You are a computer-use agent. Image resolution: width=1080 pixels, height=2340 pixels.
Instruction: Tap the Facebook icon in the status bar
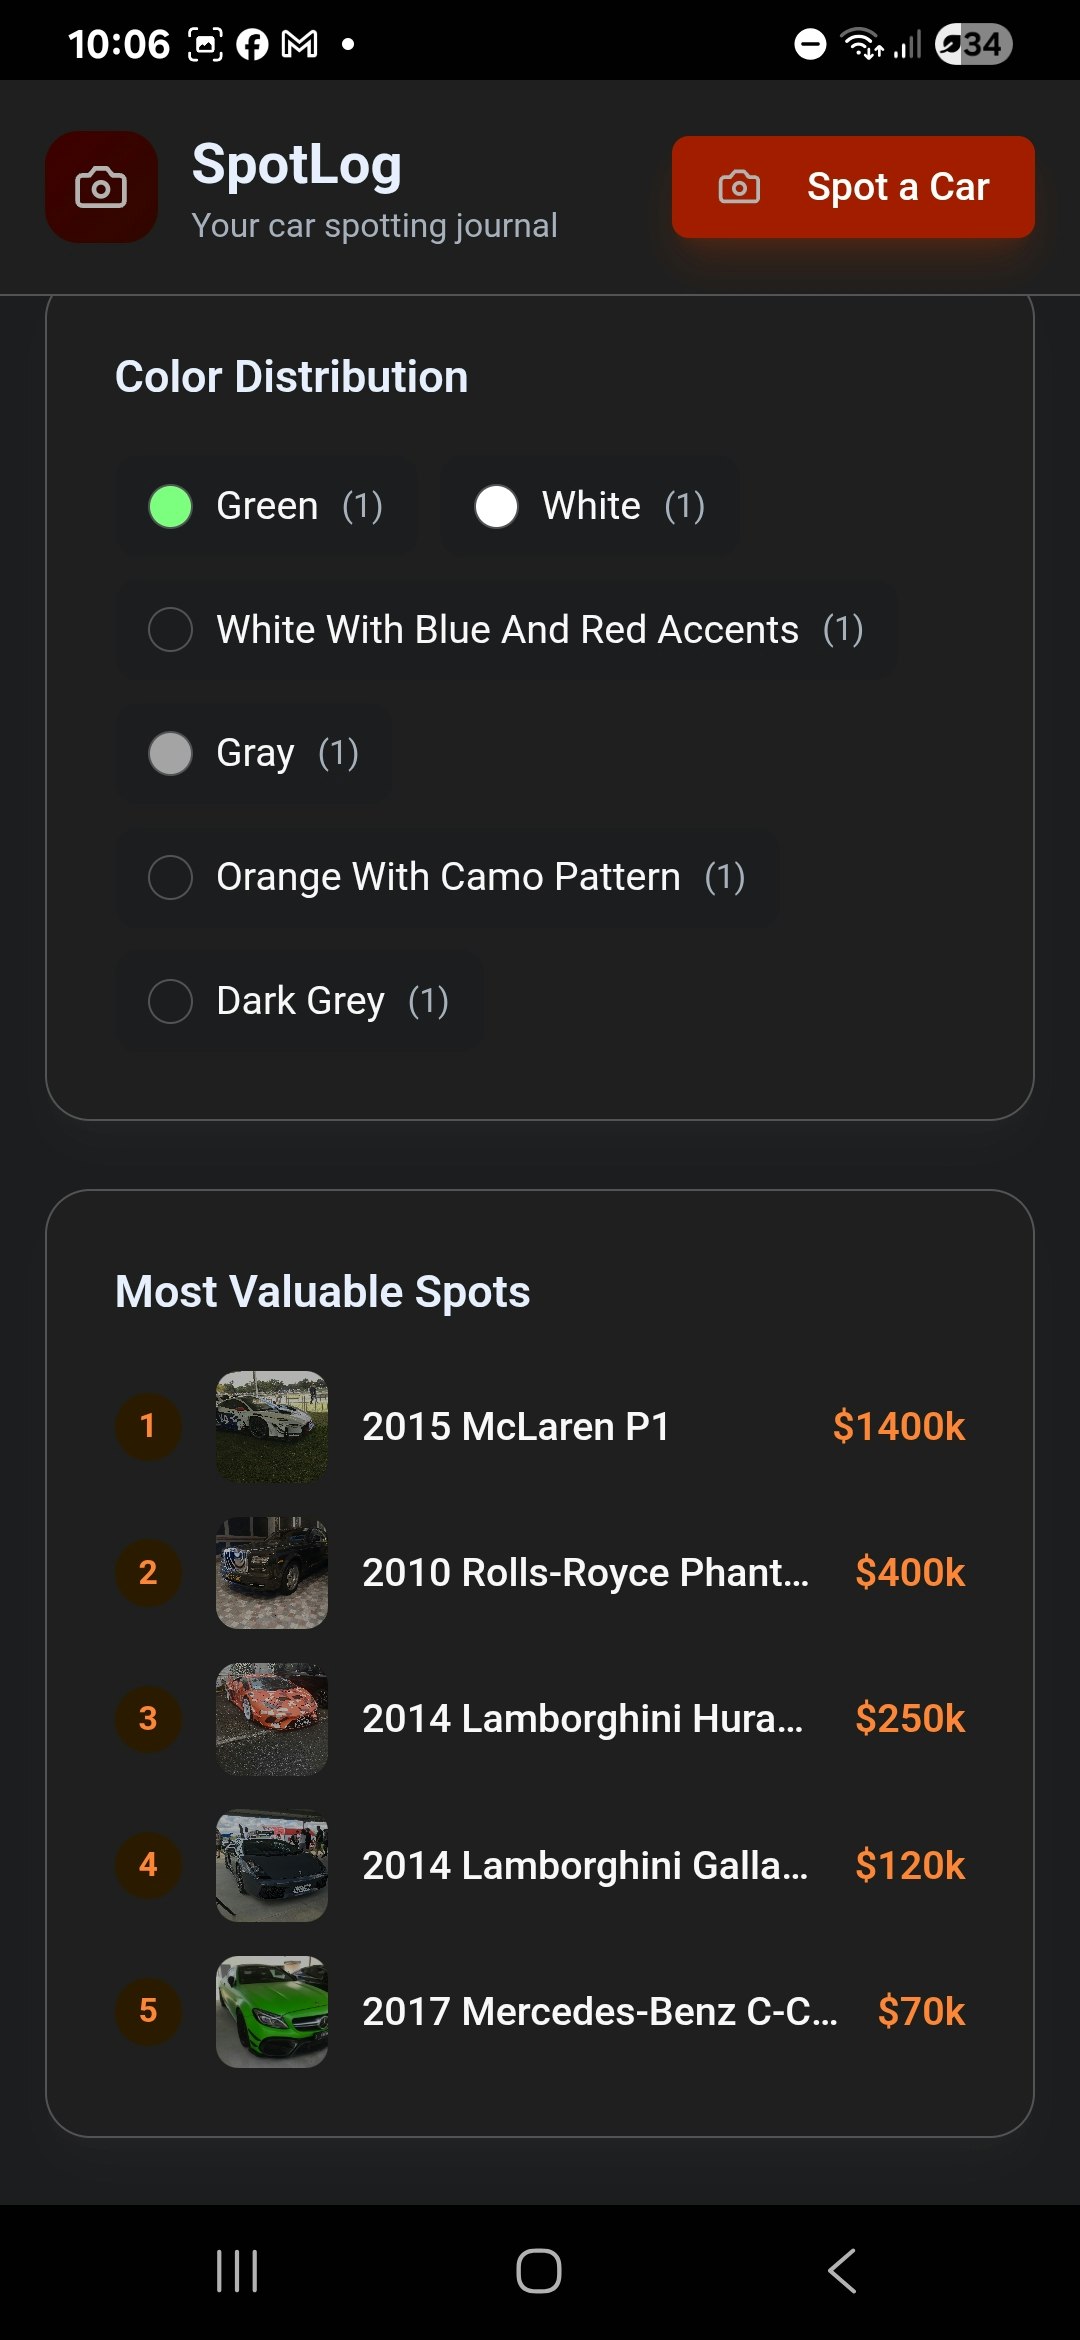click(x=252, y=43)
